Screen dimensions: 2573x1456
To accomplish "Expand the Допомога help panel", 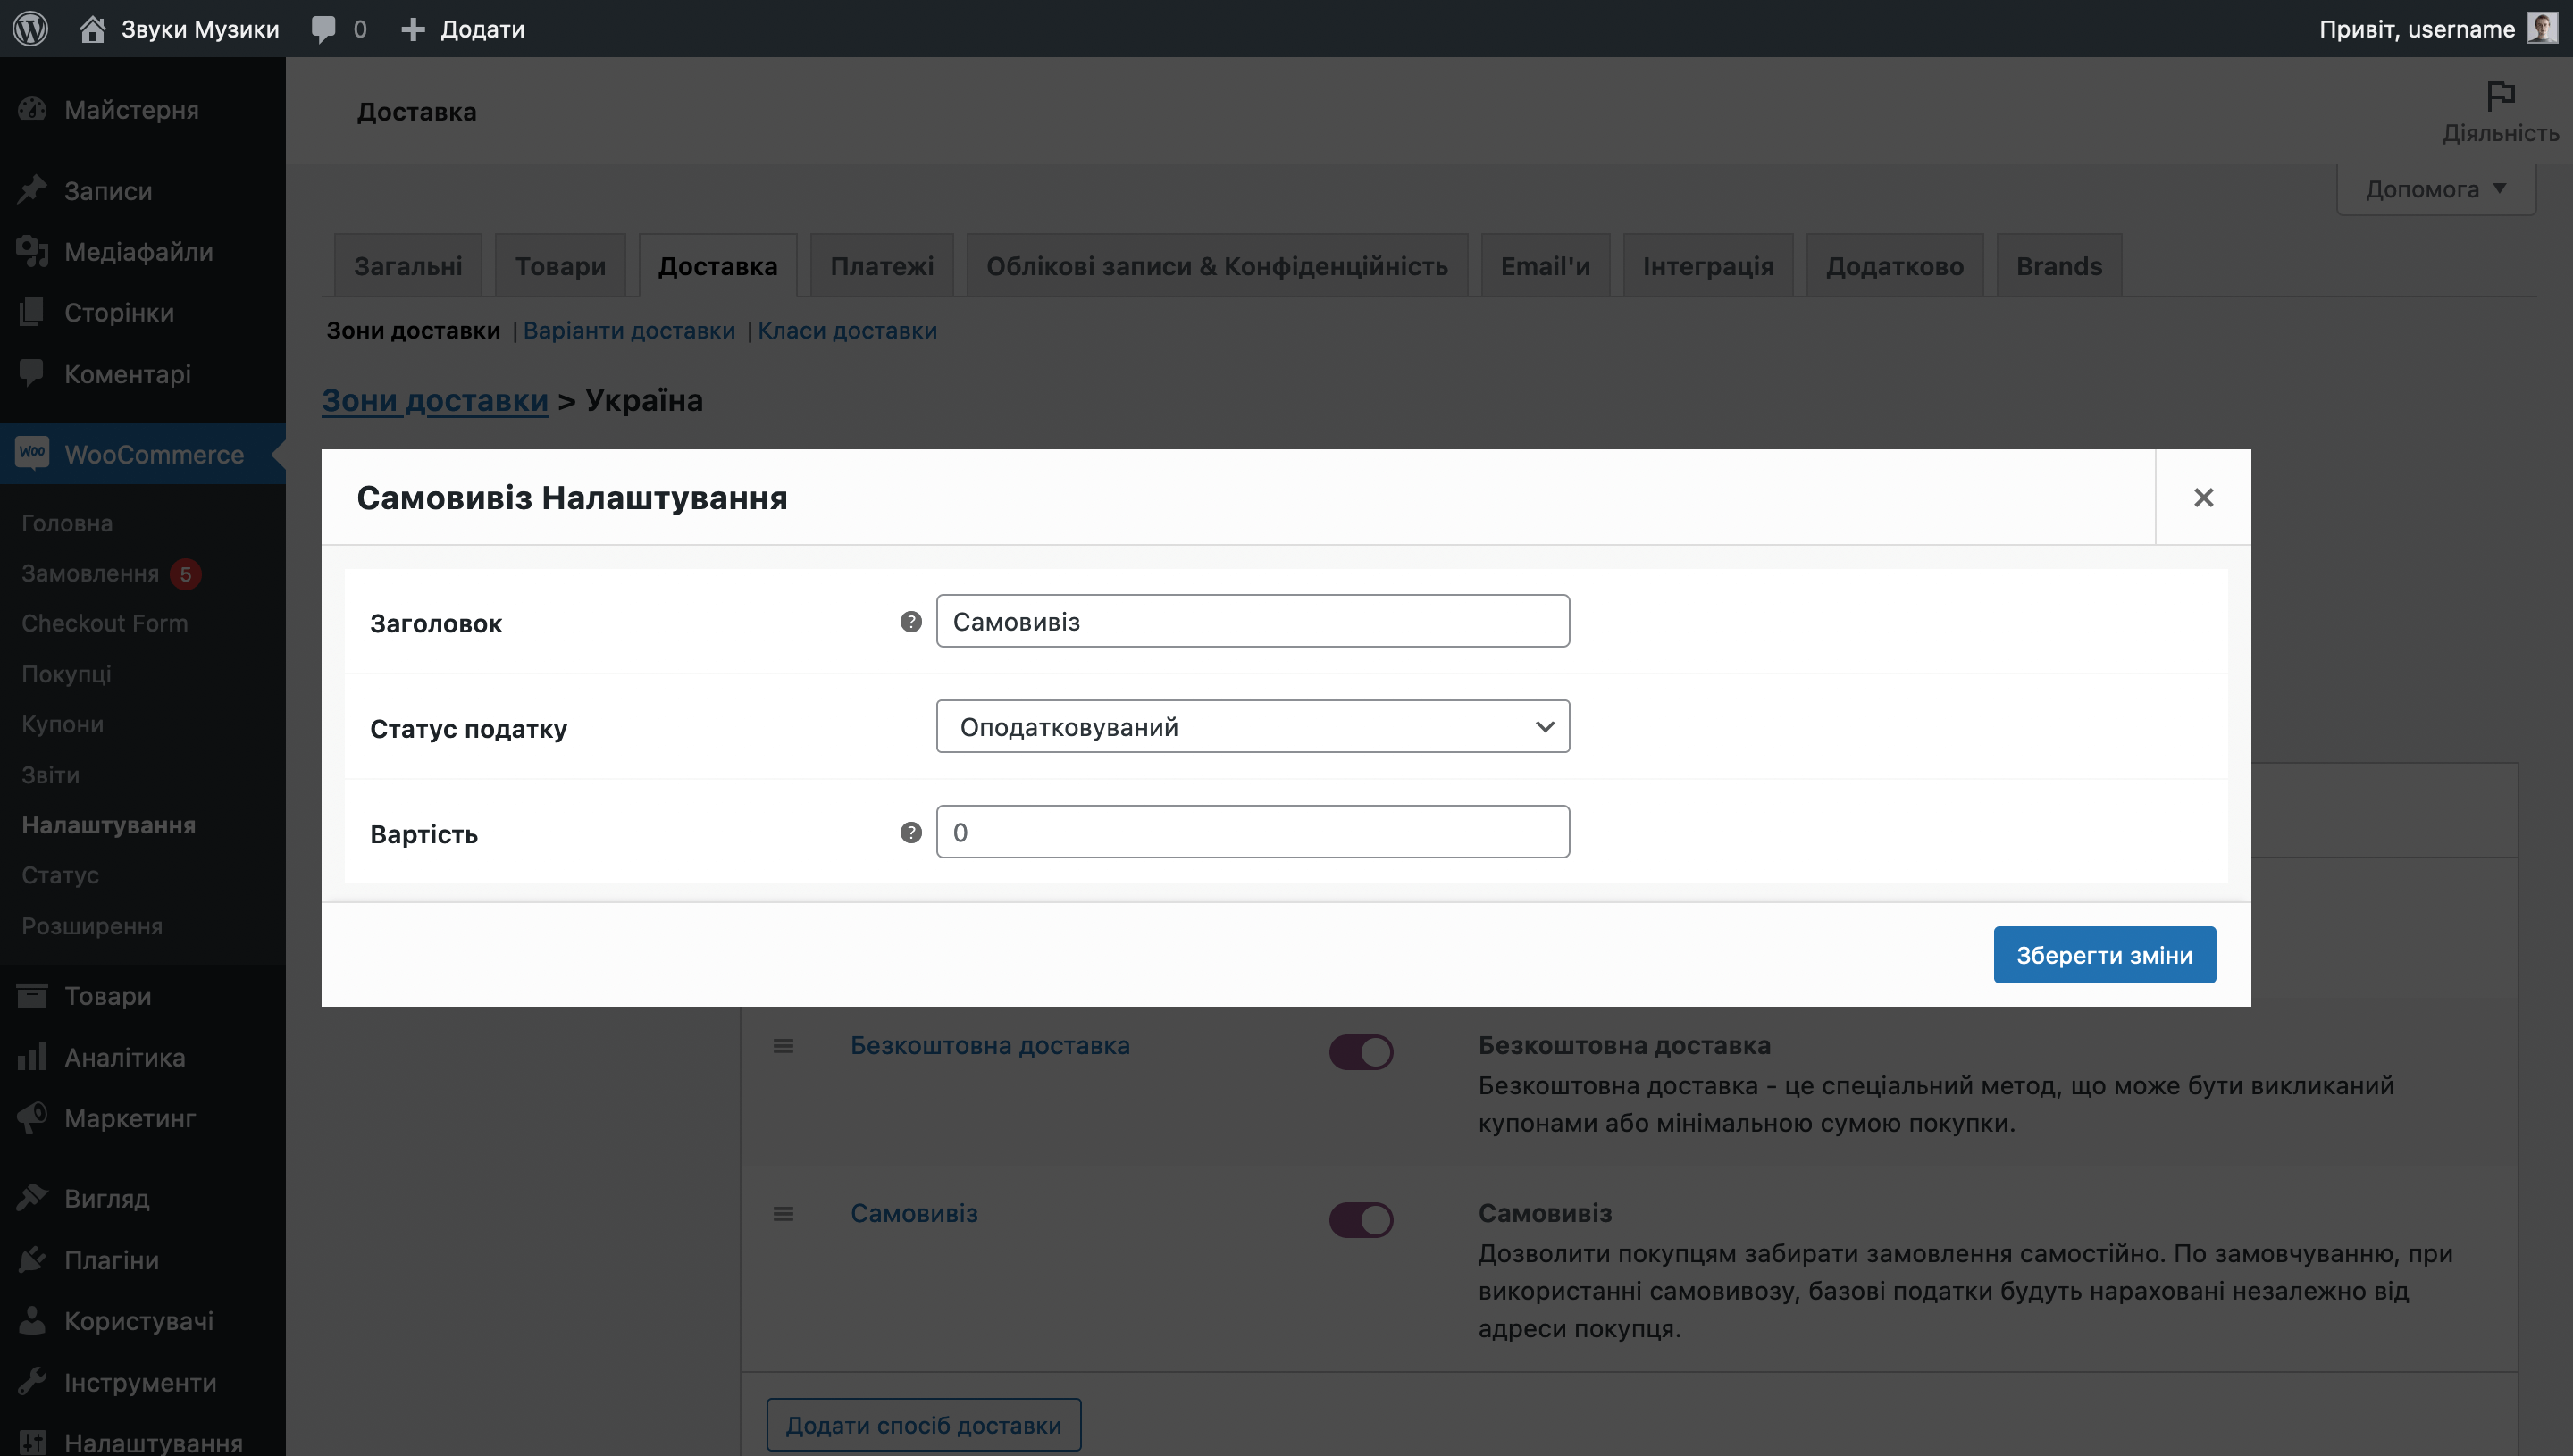I will pos(2436,189).
